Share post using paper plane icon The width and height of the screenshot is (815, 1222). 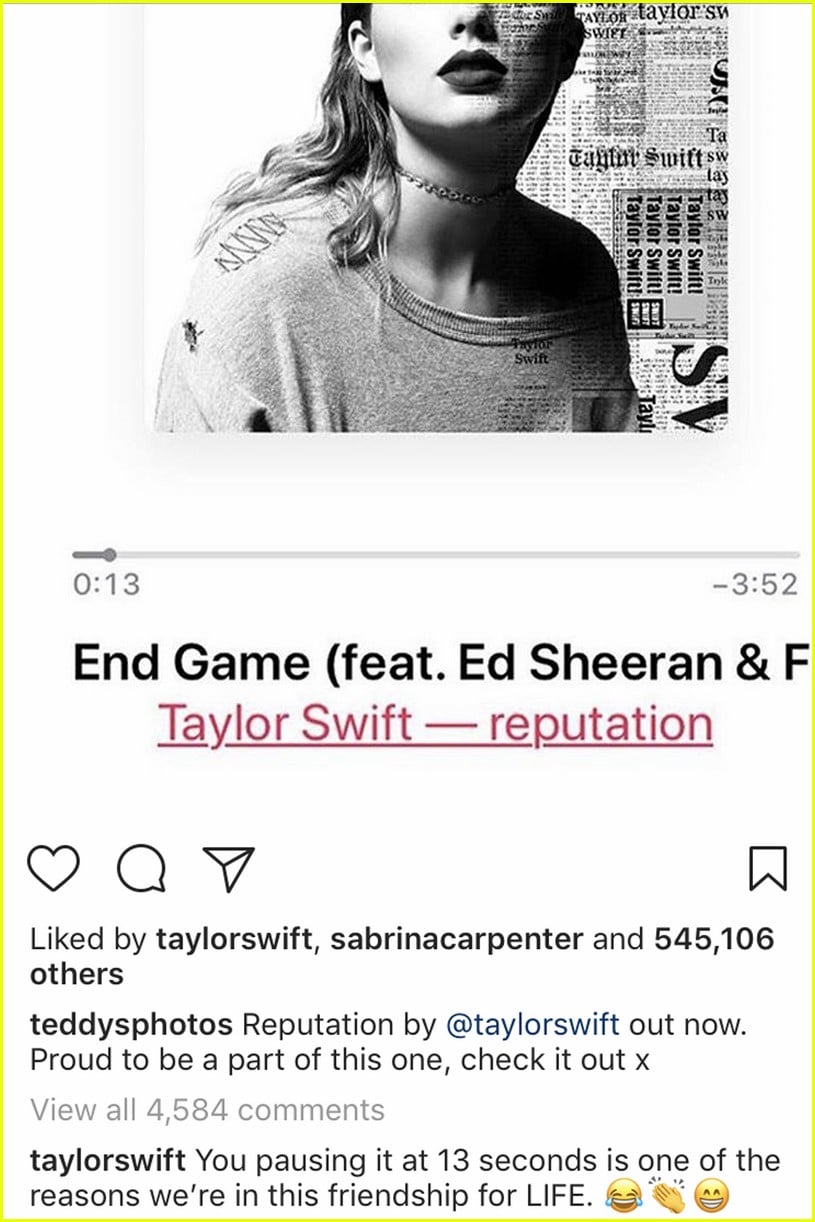[x=228, y=868]
